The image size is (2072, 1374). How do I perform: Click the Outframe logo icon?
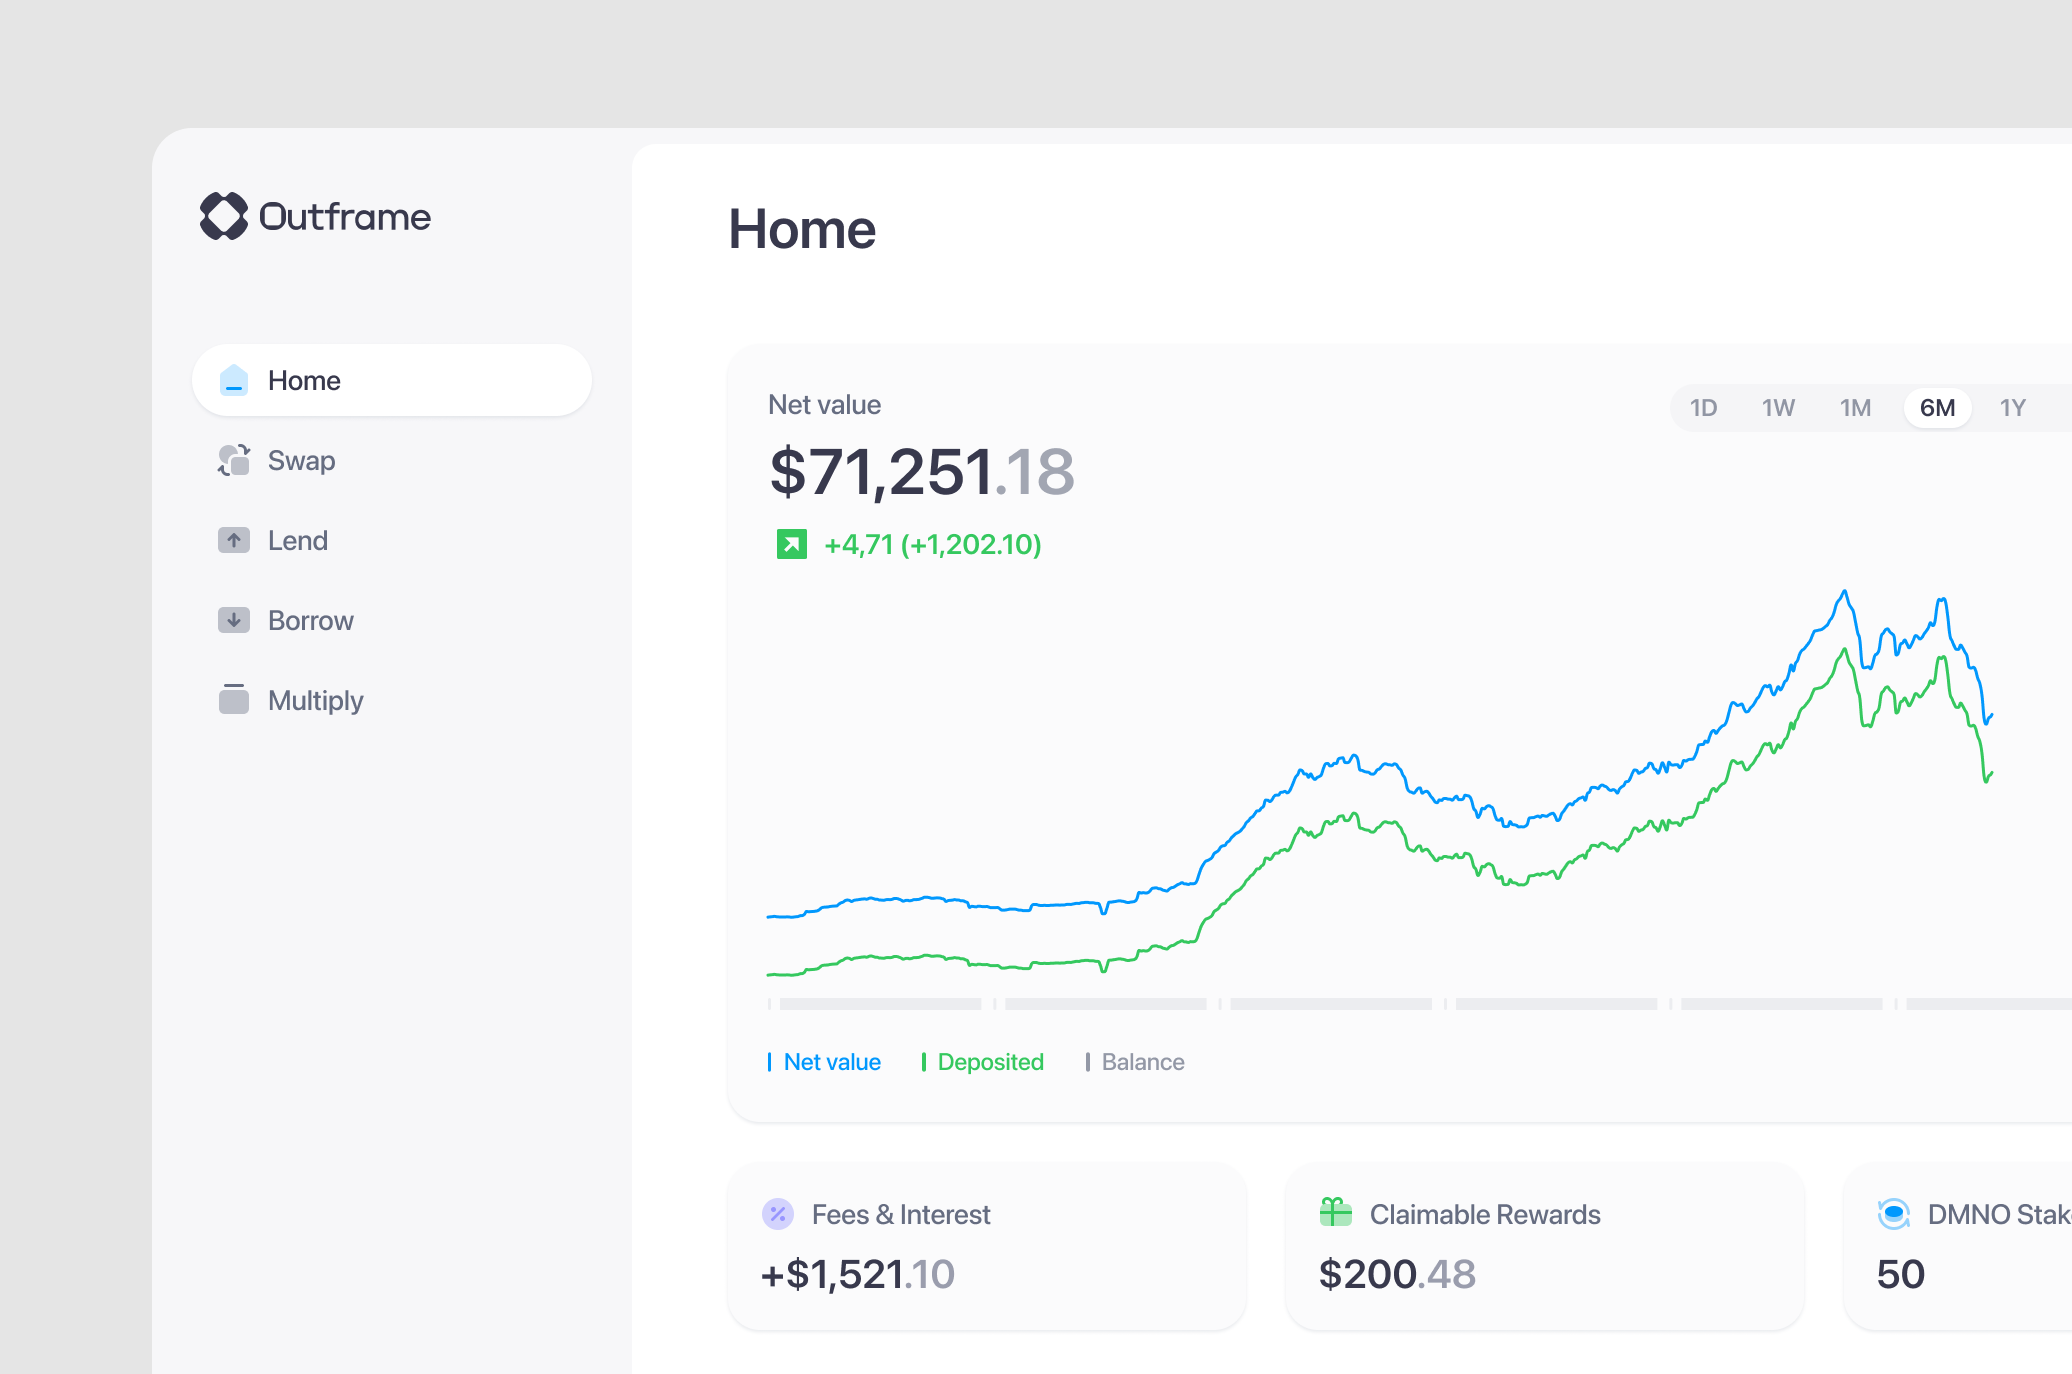click(x=226, y=217)
